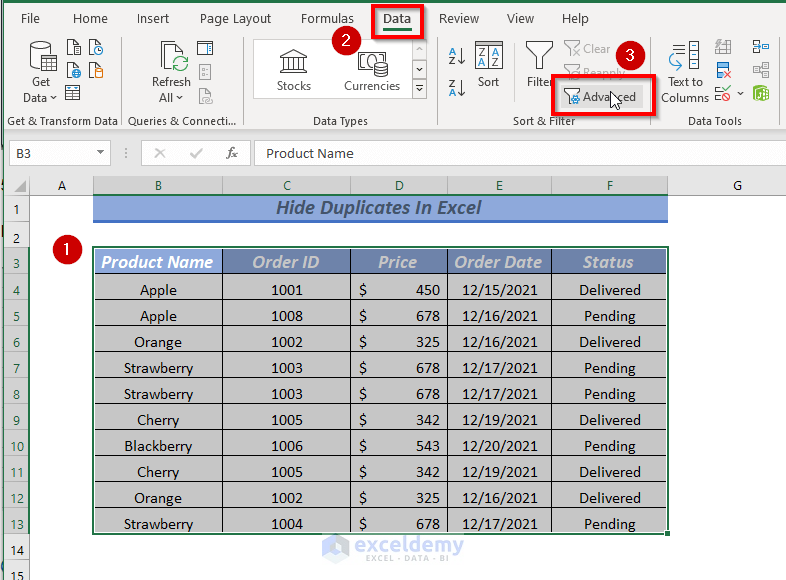This screenshot has width=786, height=580.
Task: Click Sort Z to A icon
Action: (x=457, y=87)
